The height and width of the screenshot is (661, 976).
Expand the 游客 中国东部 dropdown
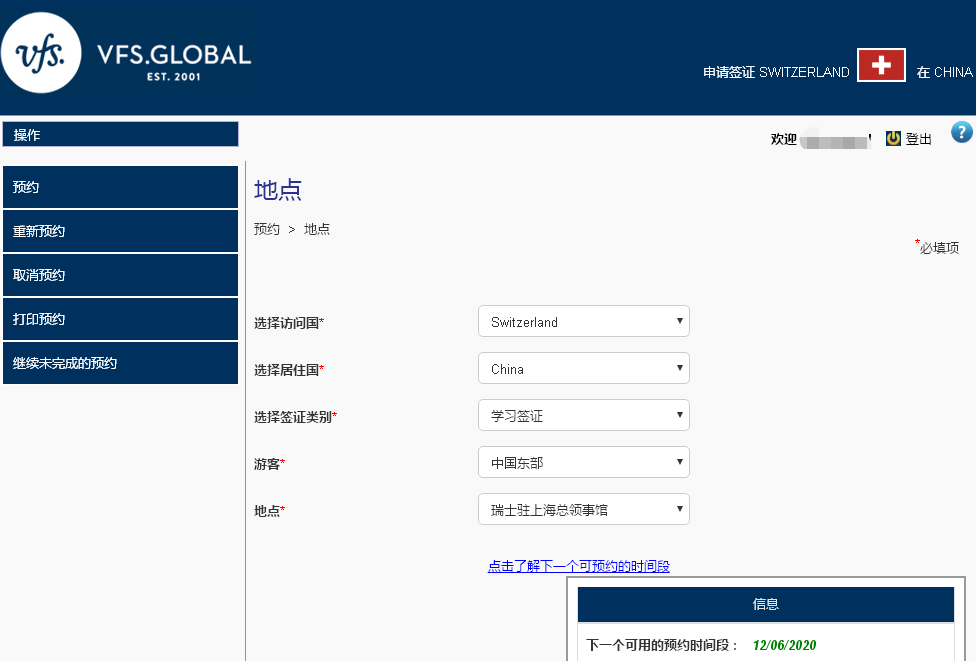(x=584, y=462)
